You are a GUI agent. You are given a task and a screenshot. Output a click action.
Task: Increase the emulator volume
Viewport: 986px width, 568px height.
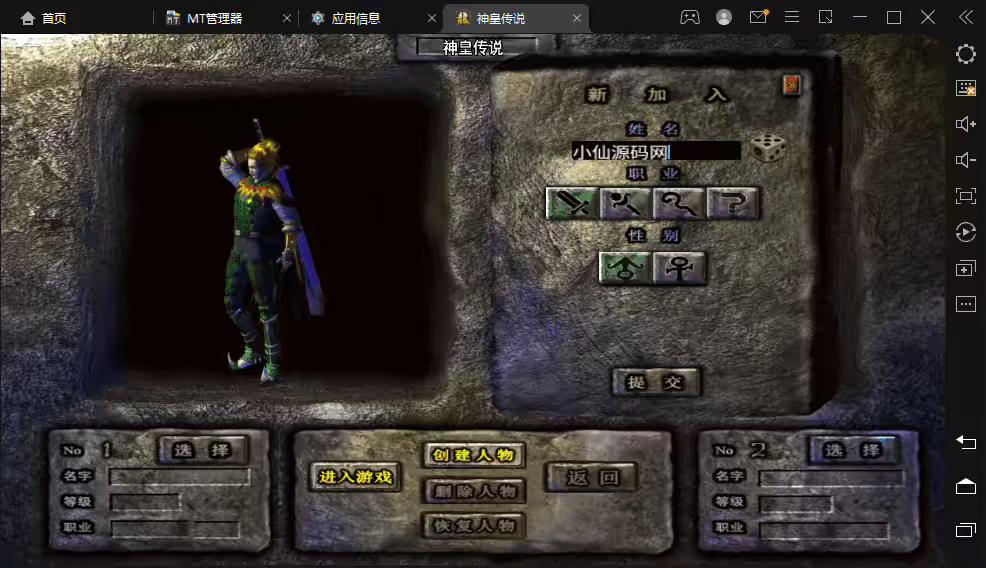coord(966,124)
